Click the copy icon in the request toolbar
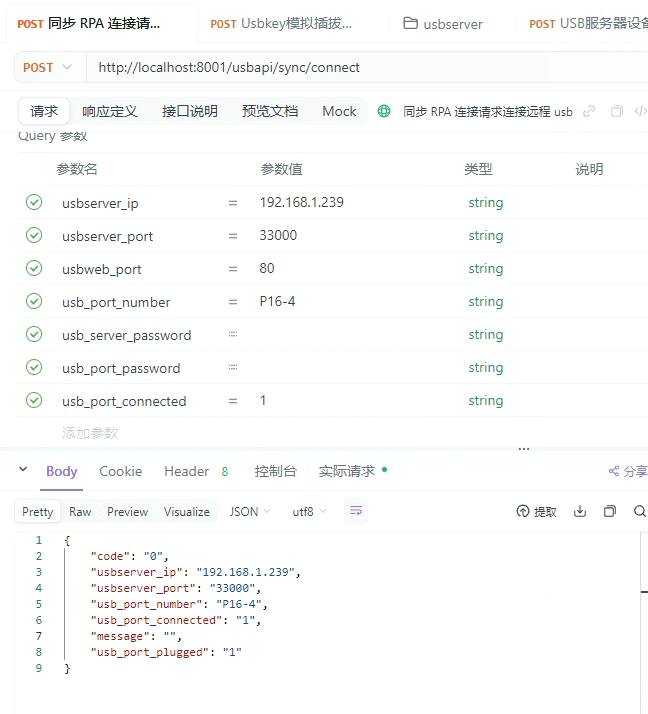Screen dimensions: 648x714 616,111
